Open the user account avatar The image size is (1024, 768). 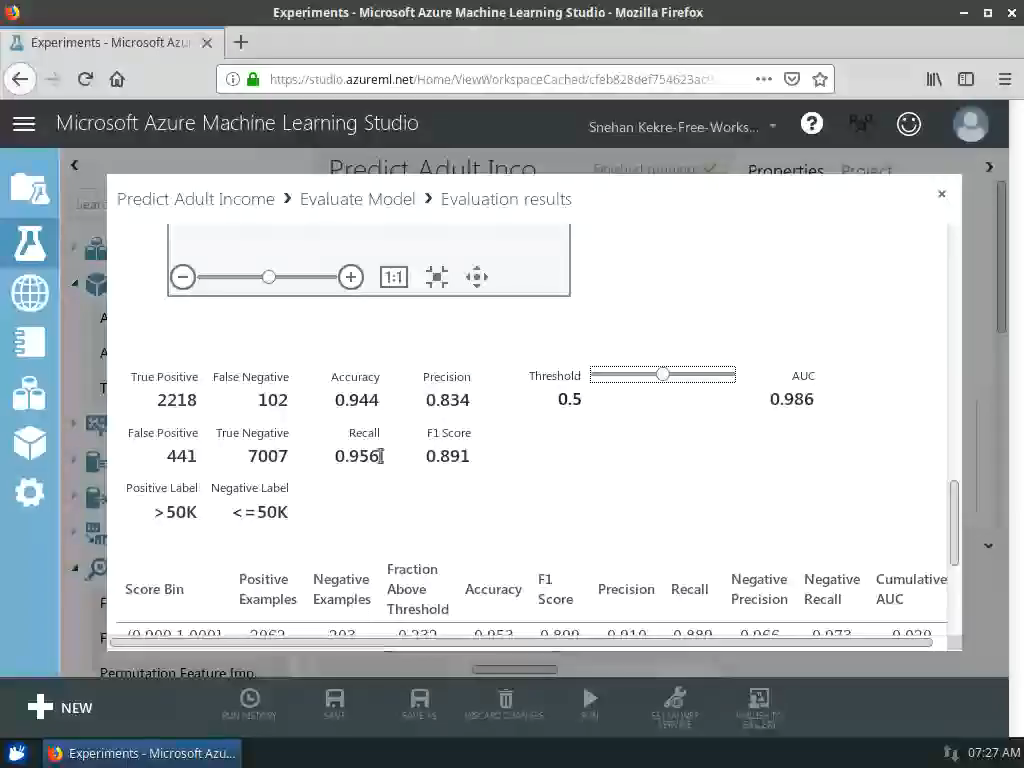click(970, 123)
